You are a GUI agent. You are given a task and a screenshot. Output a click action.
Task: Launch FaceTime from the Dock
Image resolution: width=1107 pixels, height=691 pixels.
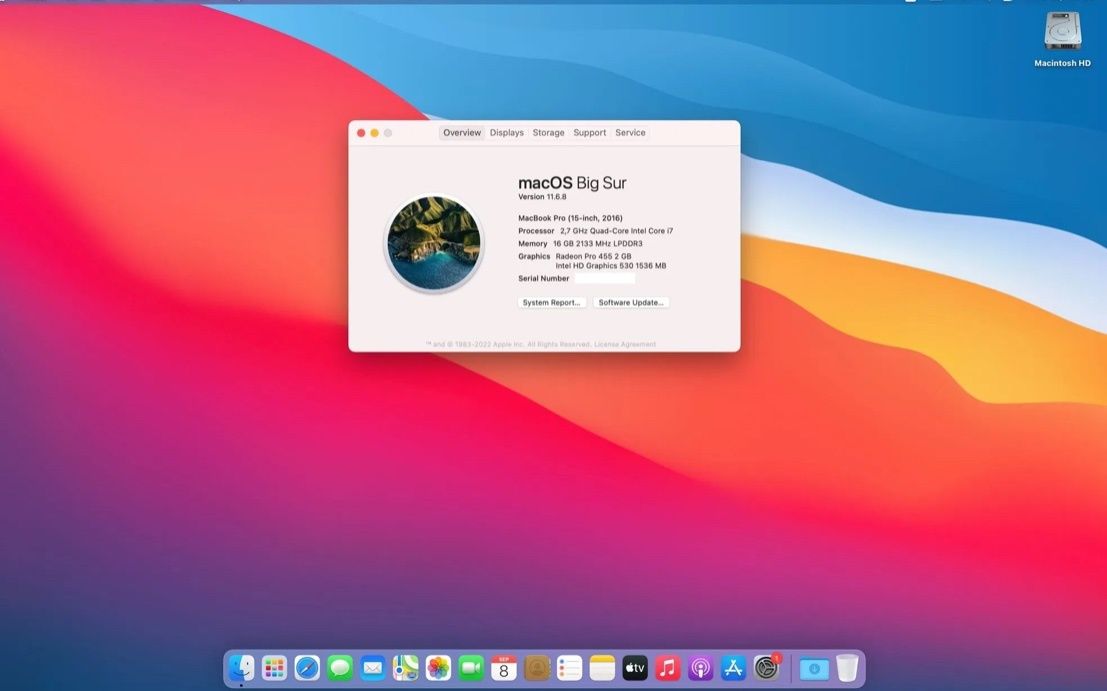coord(471,667)
